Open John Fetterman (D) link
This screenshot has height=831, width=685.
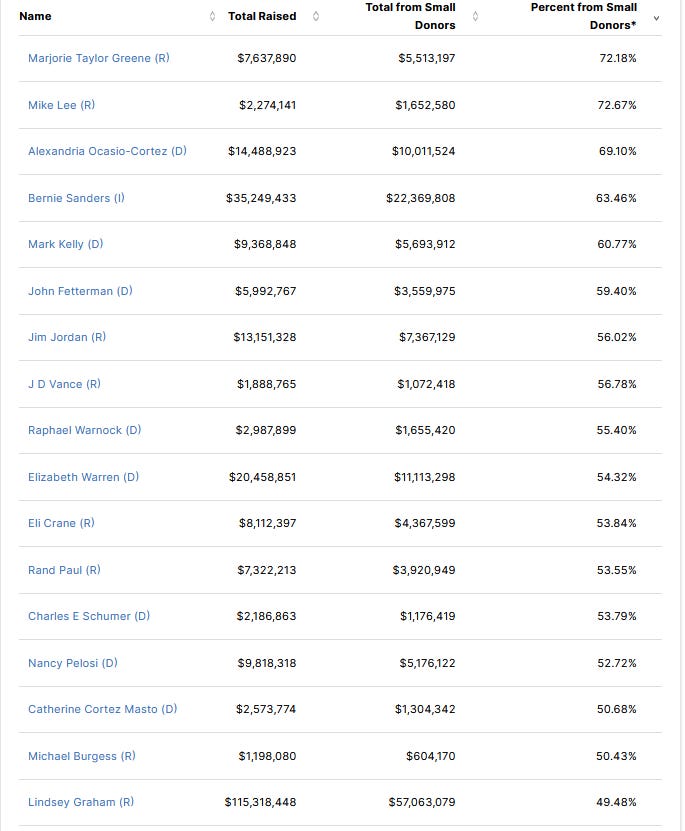[x=81, y=291]
